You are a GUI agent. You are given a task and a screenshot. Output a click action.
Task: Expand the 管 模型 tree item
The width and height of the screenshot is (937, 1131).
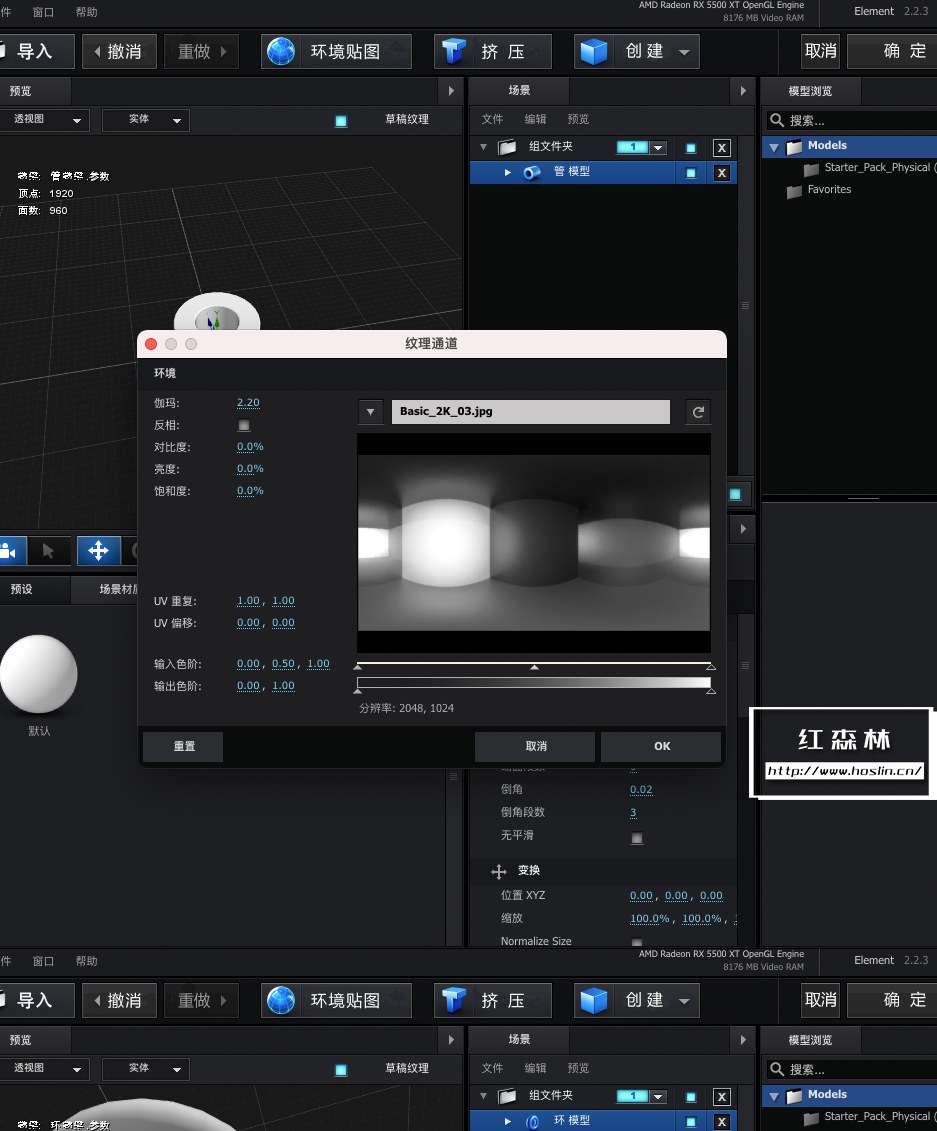click(508, 172)
